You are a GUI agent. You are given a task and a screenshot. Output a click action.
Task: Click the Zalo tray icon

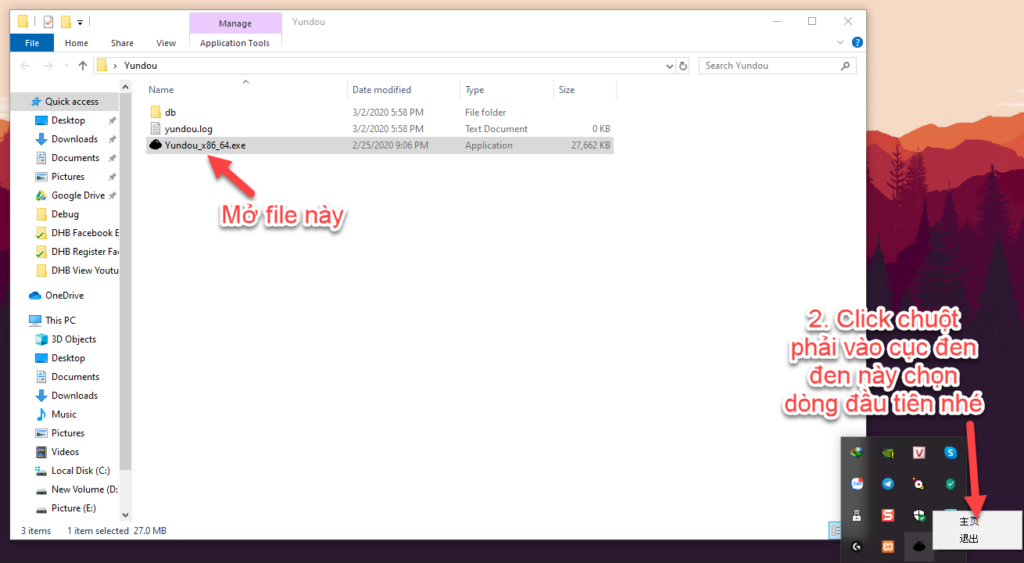tap(856, 484)
